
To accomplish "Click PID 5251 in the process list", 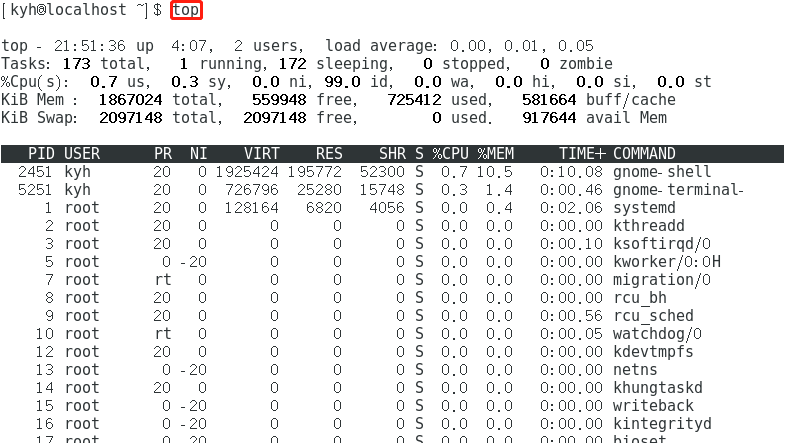I will (35, 190).
